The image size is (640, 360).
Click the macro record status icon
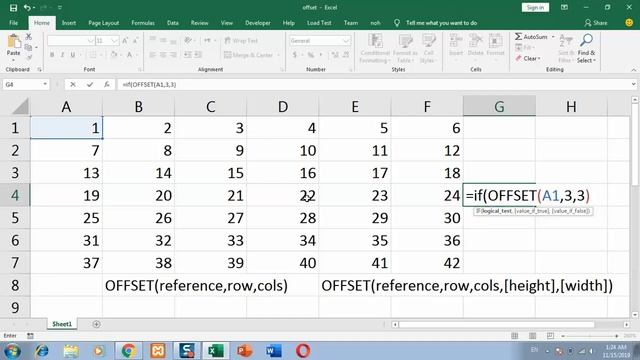point(30,336)
